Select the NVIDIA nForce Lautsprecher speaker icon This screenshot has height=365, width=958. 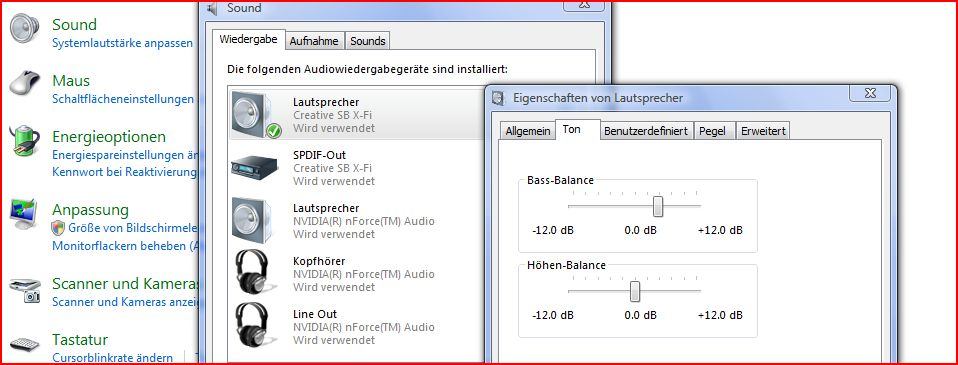253,220
